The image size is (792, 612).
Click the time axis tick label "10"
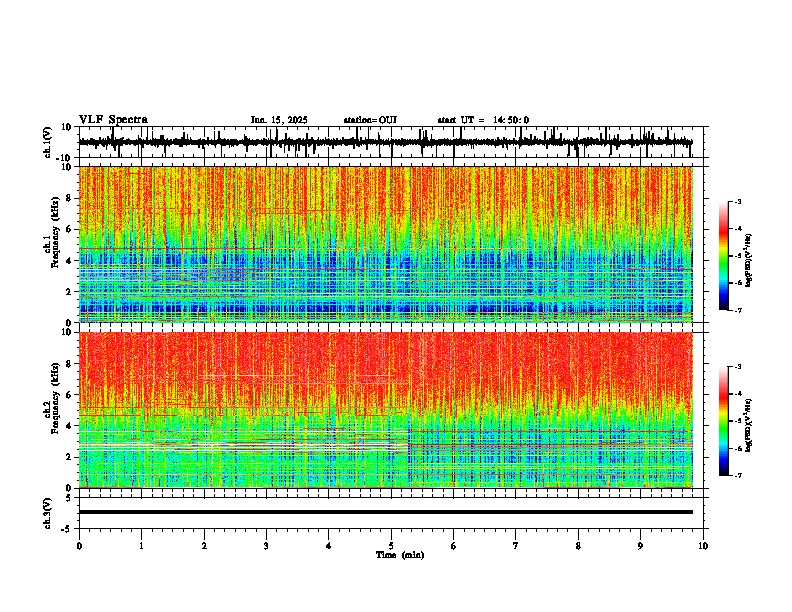click(703, 546)
